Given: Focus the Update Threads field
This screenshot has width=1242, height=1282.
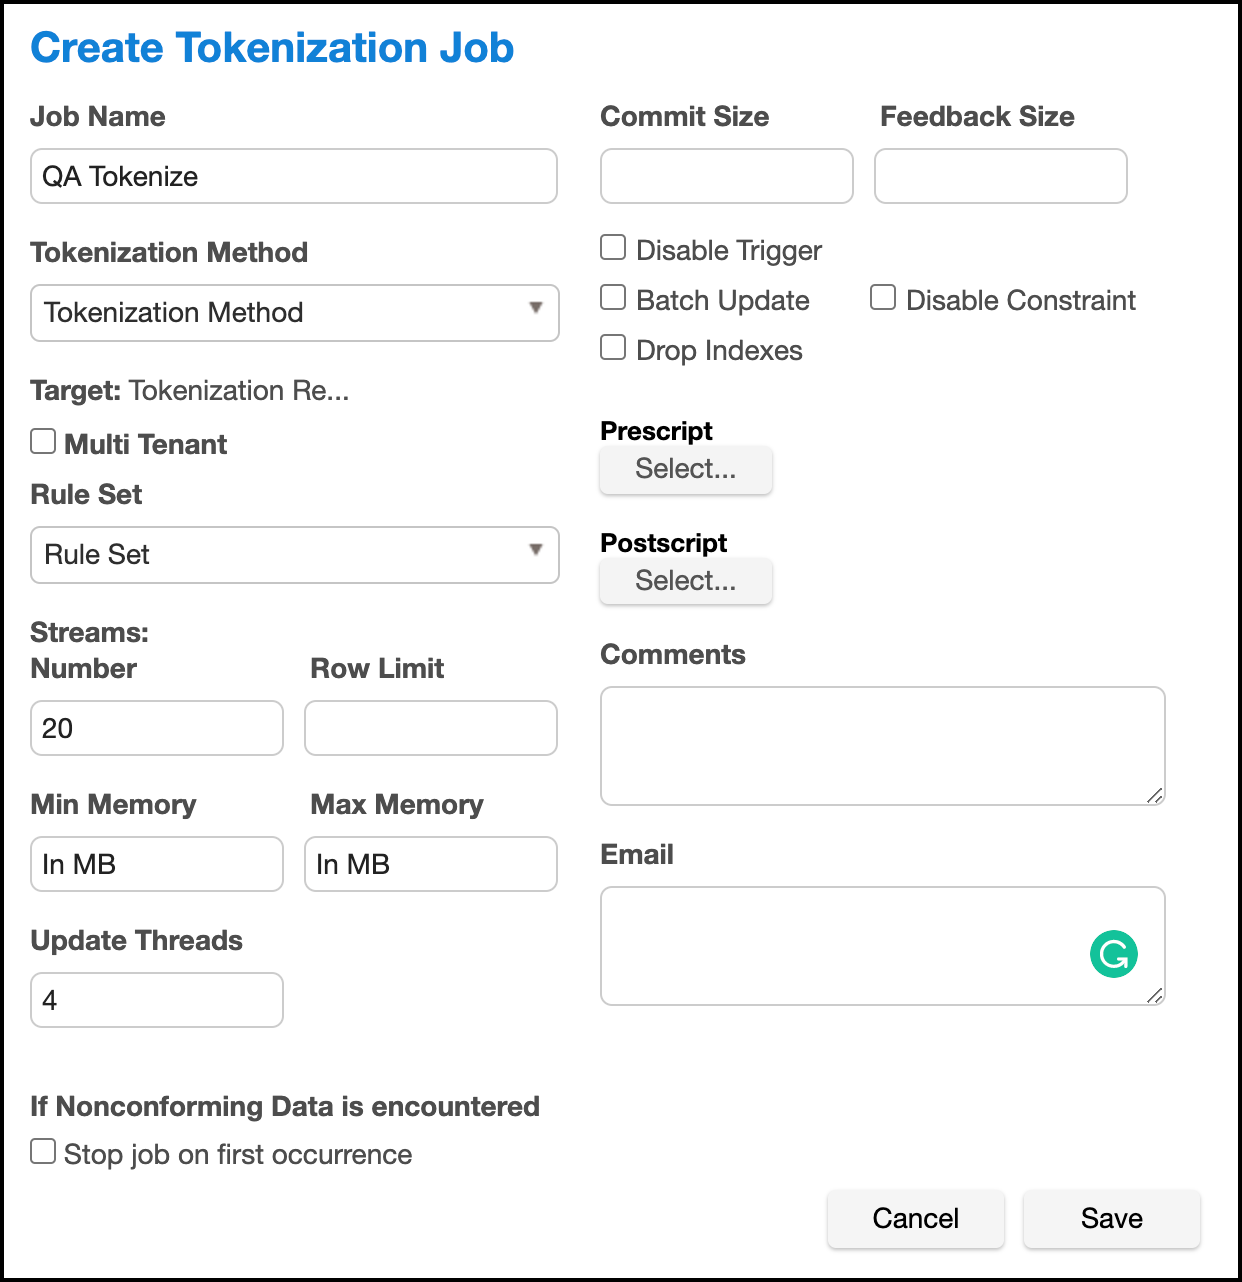Looking at the screenshot, I should (x=157, y=1000).
